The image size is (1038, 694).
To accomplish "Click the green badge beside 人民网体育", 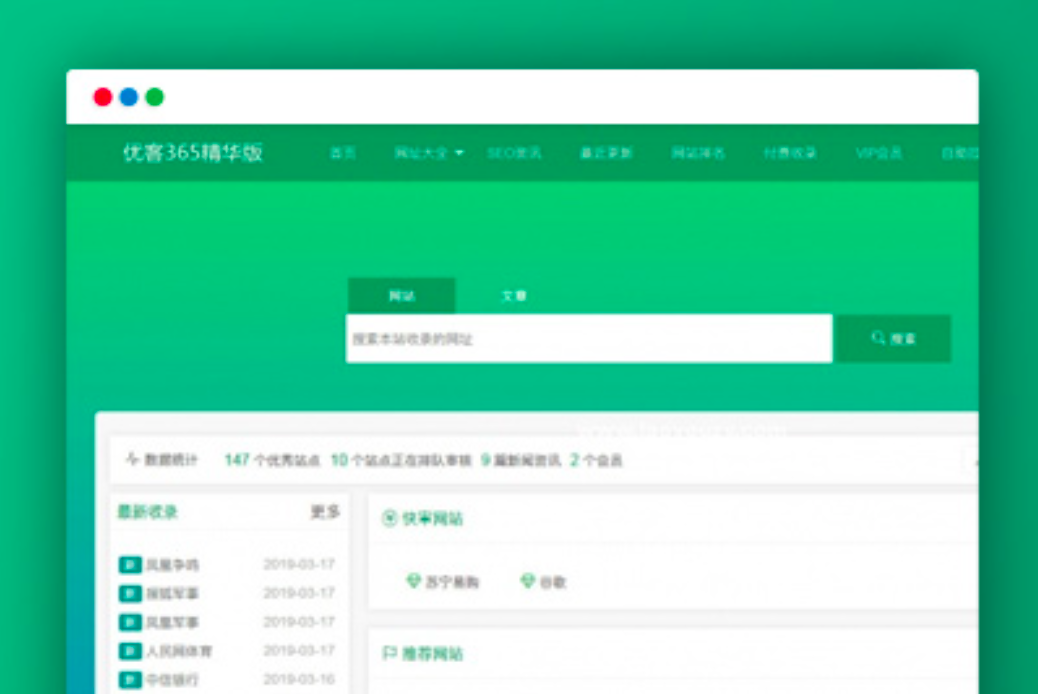I will (x=130, y=651).
